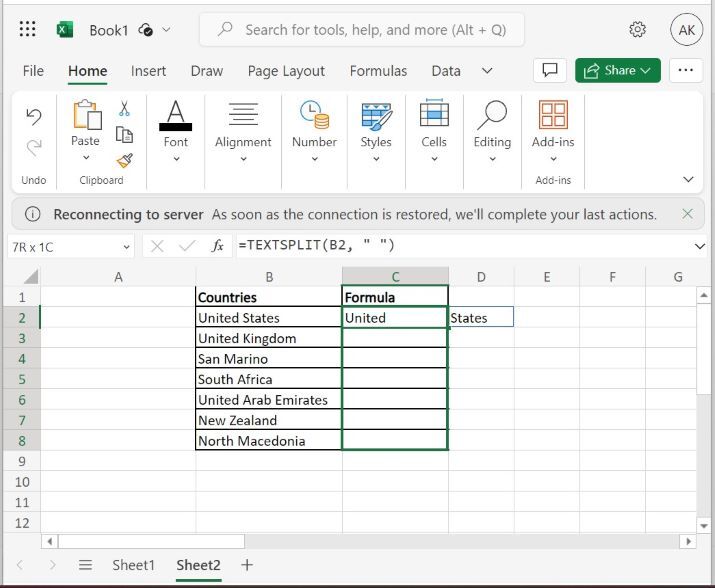Open the Styles group icon
This screenshot has width=715, height=588.
pyautogui.click(x=376, y=116)
